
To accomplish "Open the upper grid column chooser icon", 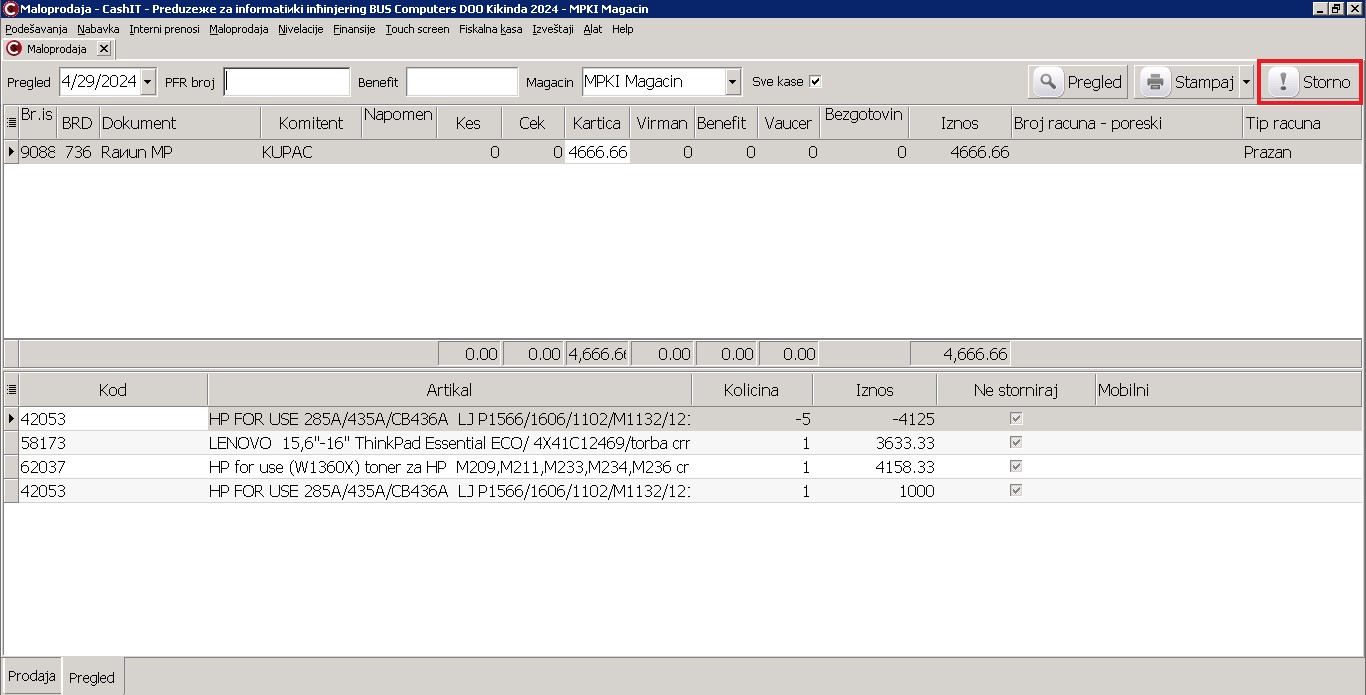I will pos(11,122).
